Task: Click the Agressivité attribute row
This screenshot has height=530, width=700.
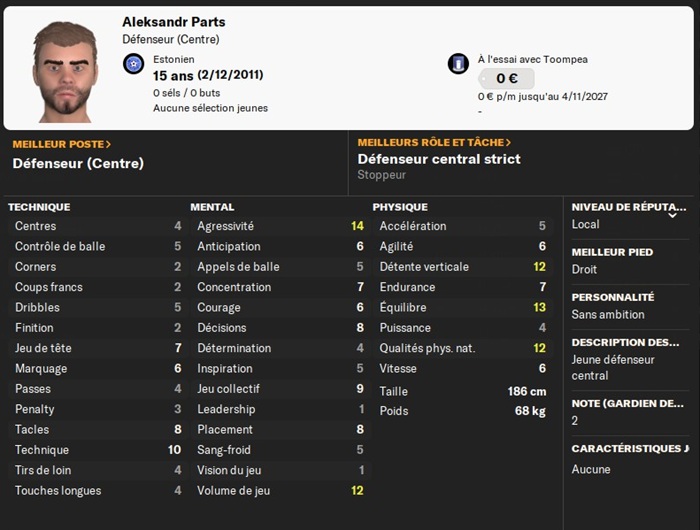Action: (x=277, y=226)
